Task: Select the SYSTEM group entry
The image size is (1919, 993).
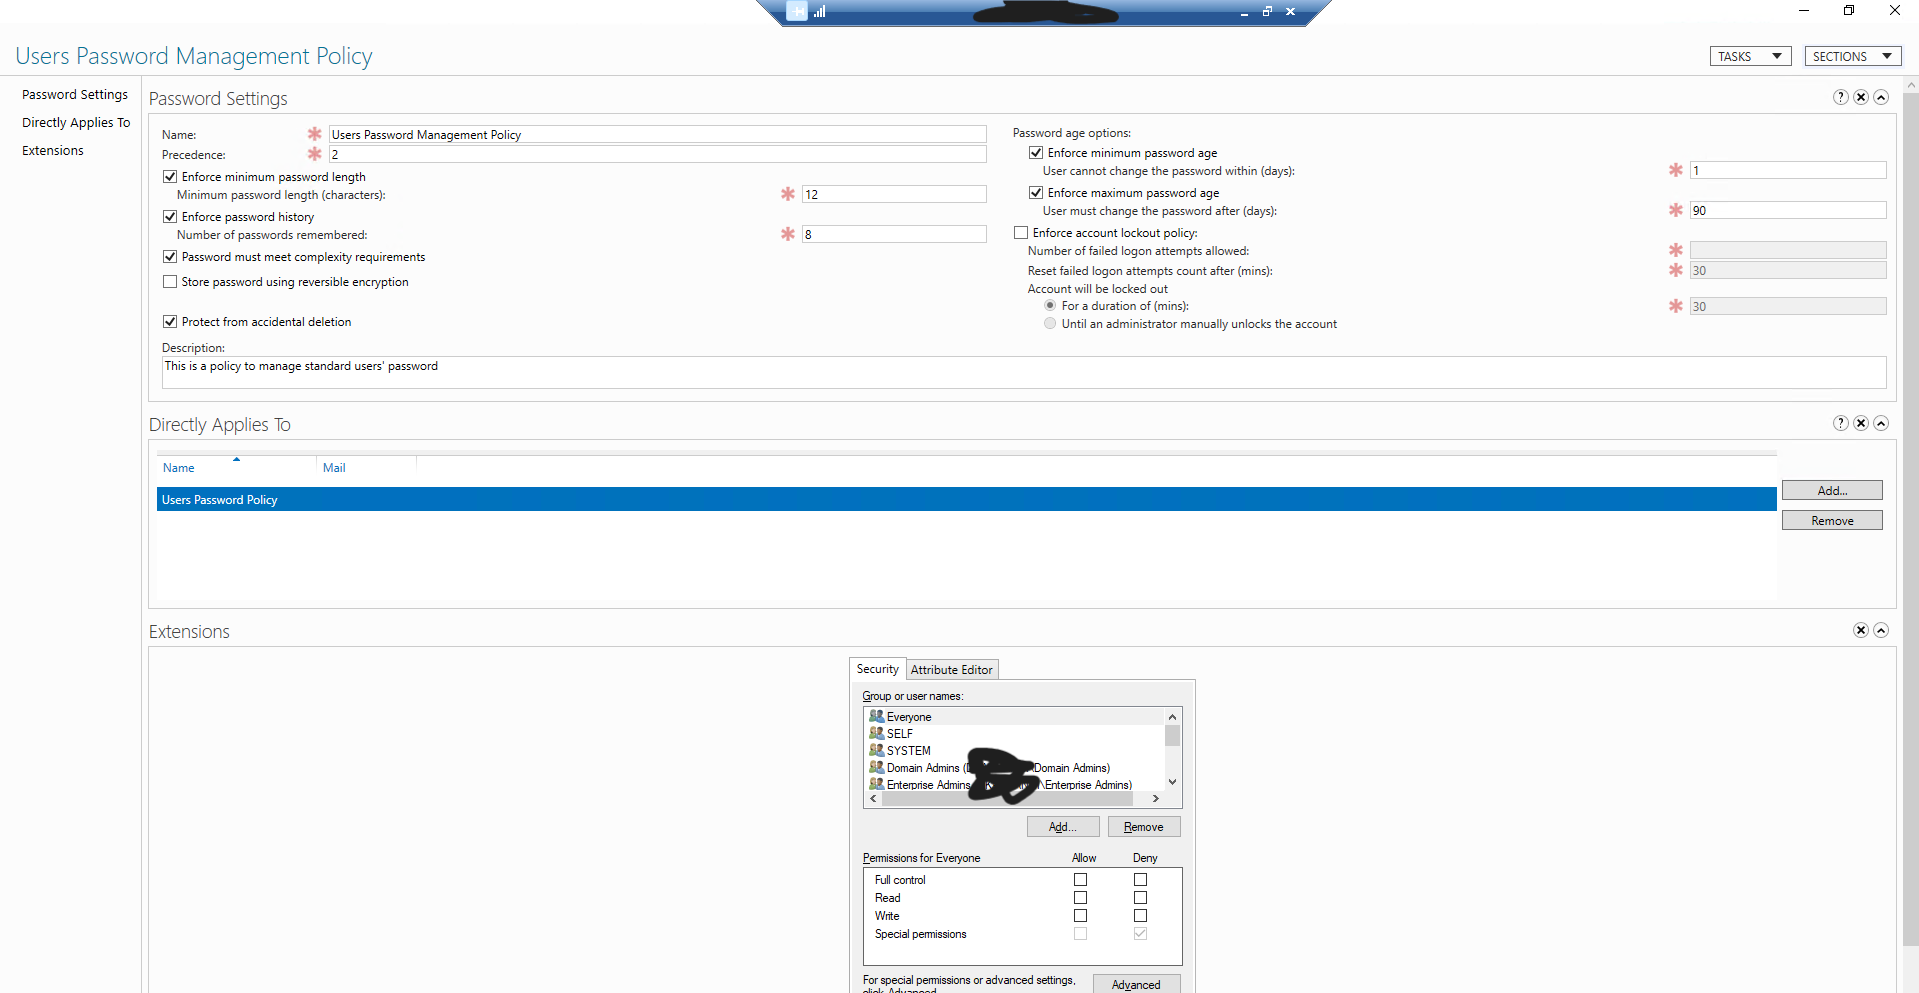Action: point(907,750)
